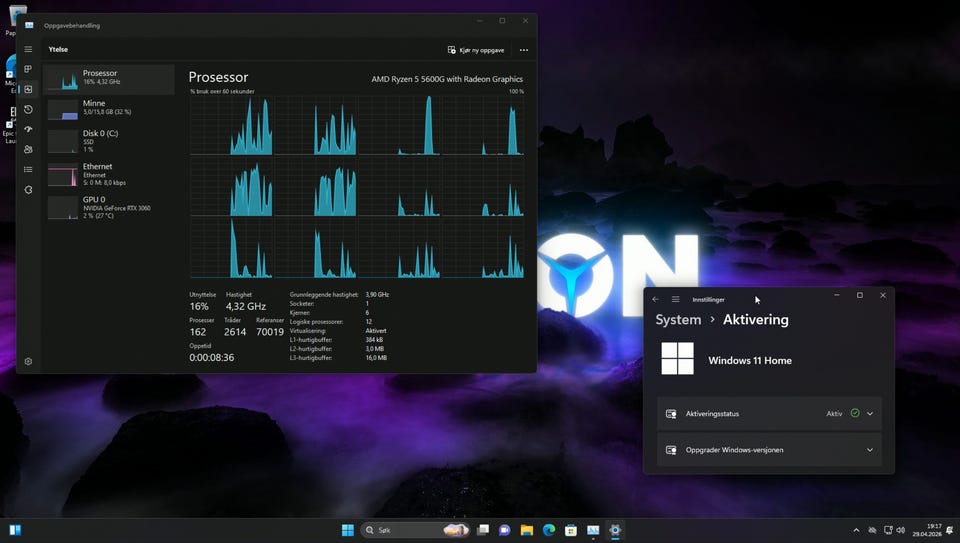Expand 'Oppgrader Windows-versjonen' row
Image resolution: width=960 pixels, height=543 pixels.
[870, 450]
